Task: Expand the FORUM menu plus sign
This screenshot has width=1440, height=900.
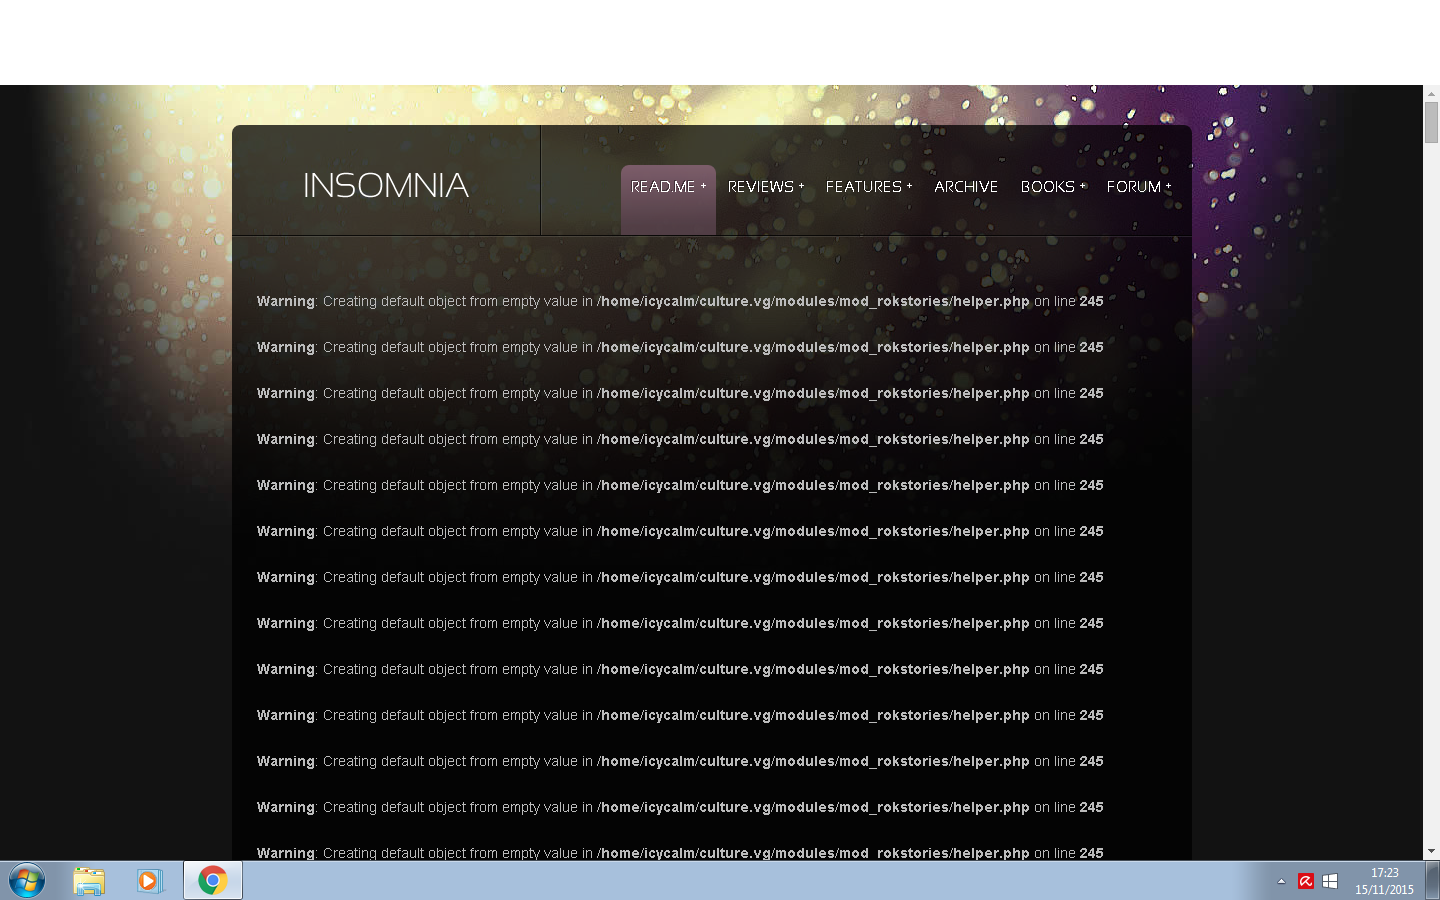Action: tap(1168, 186)
